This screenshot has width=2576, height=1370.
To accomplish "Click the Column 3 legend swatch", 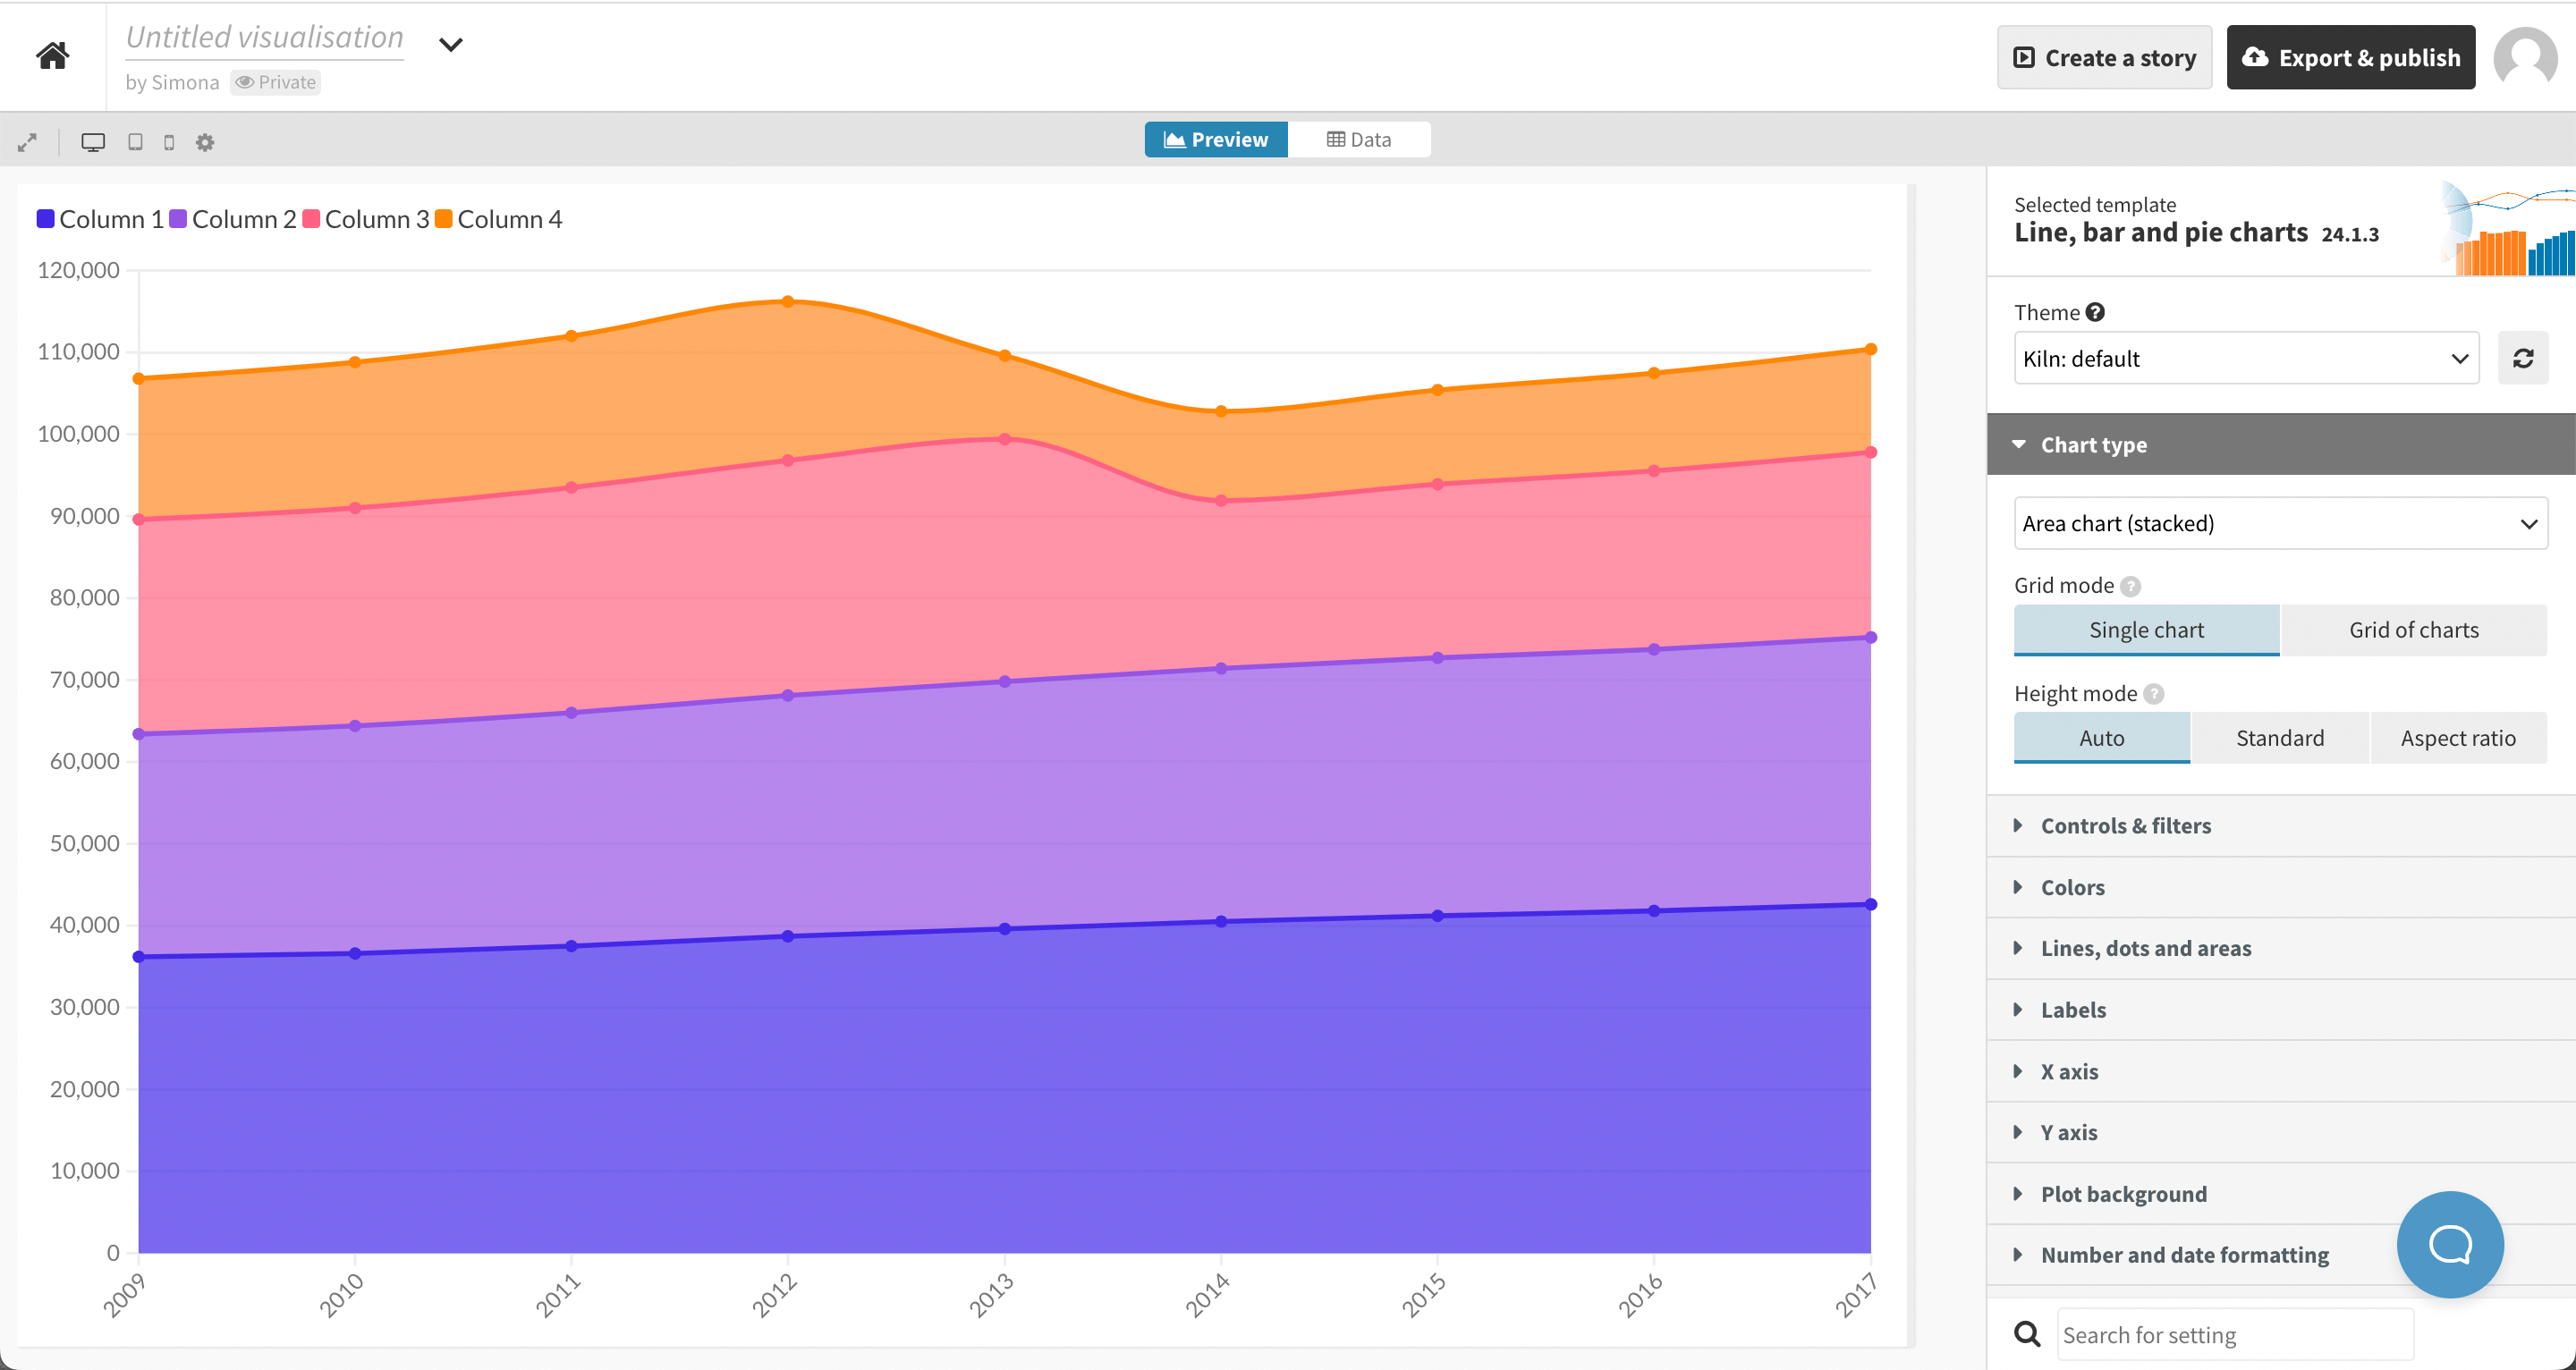I will point(311,219).
